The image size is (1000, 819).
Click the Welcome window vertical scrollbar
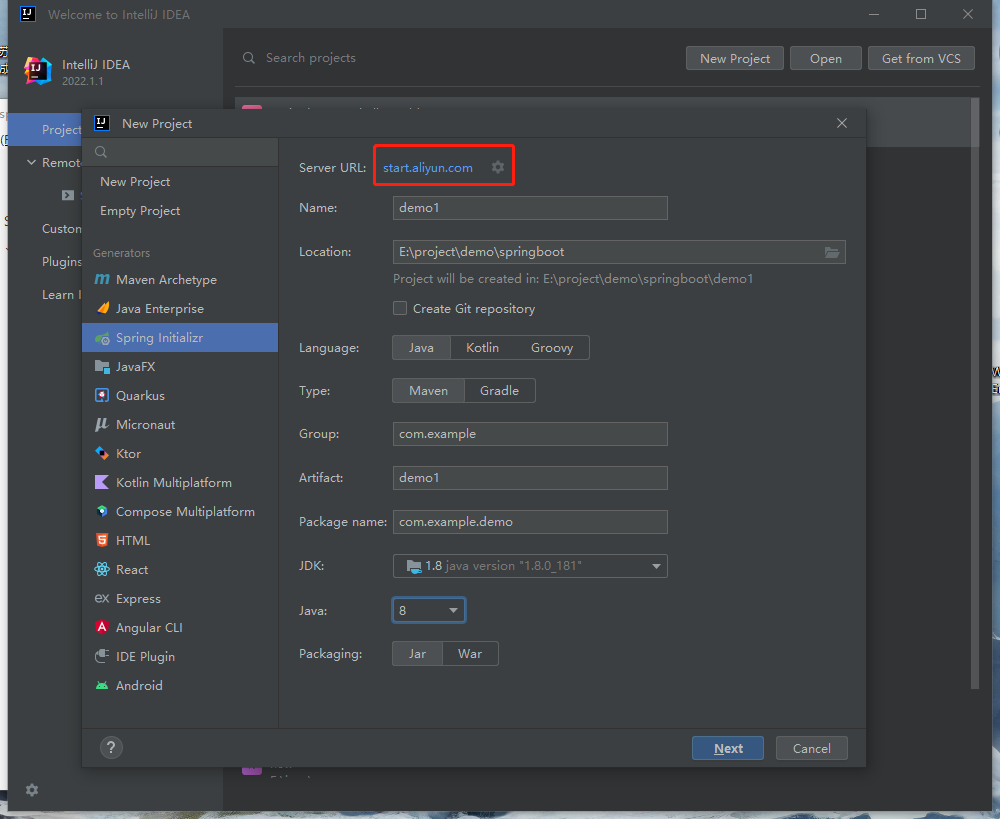(x=974, y=392)
